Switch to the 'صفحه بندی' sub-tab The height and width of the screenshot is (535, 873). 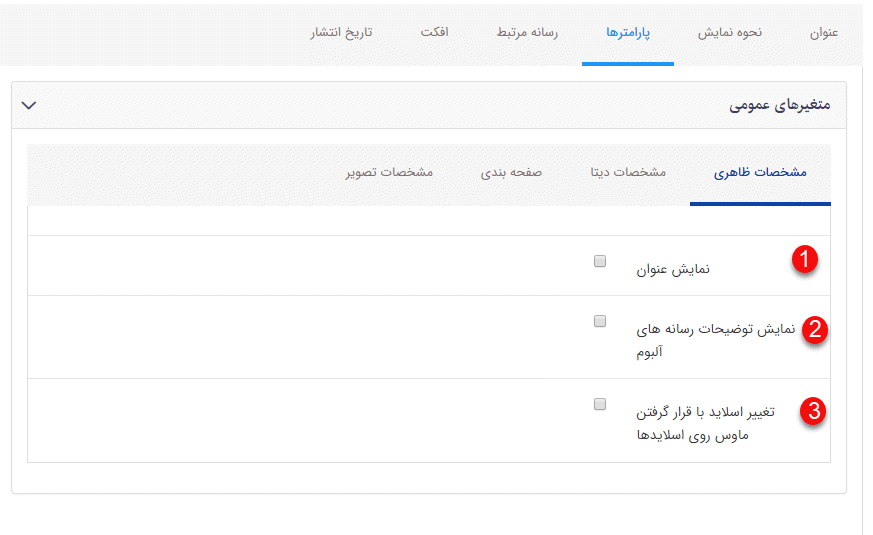point(511,172)
